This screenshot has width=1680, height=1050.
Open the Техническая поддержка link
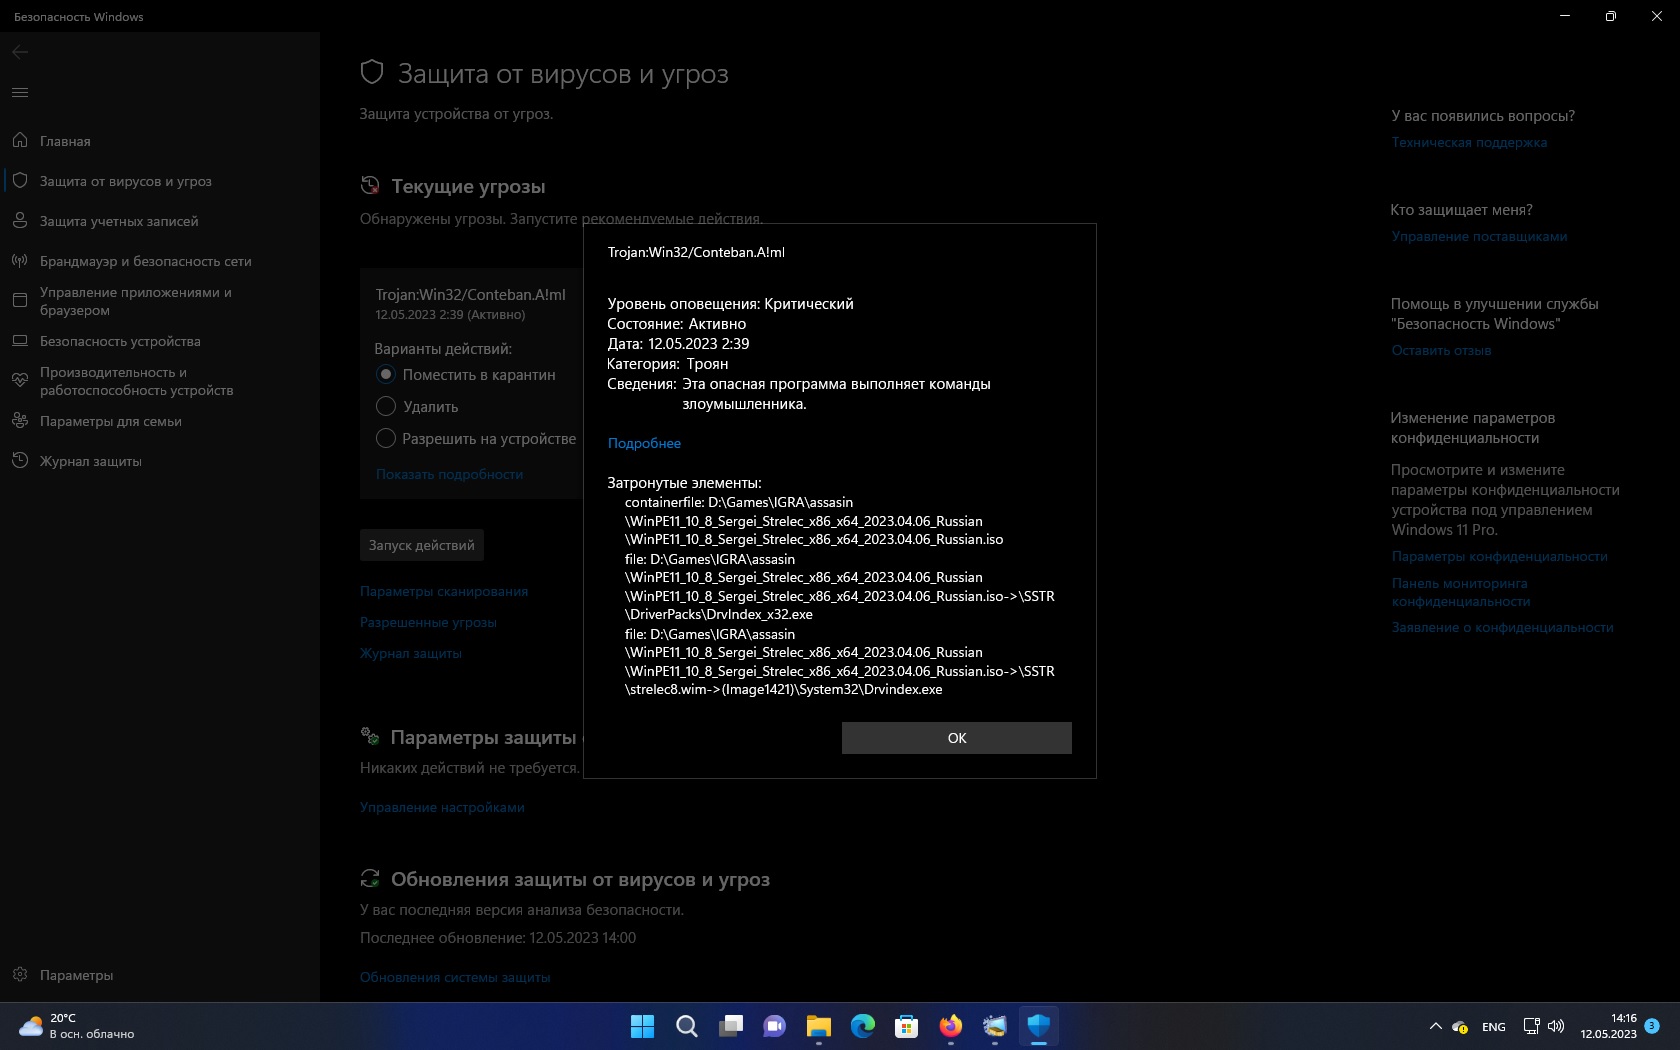pos(1469,142)
